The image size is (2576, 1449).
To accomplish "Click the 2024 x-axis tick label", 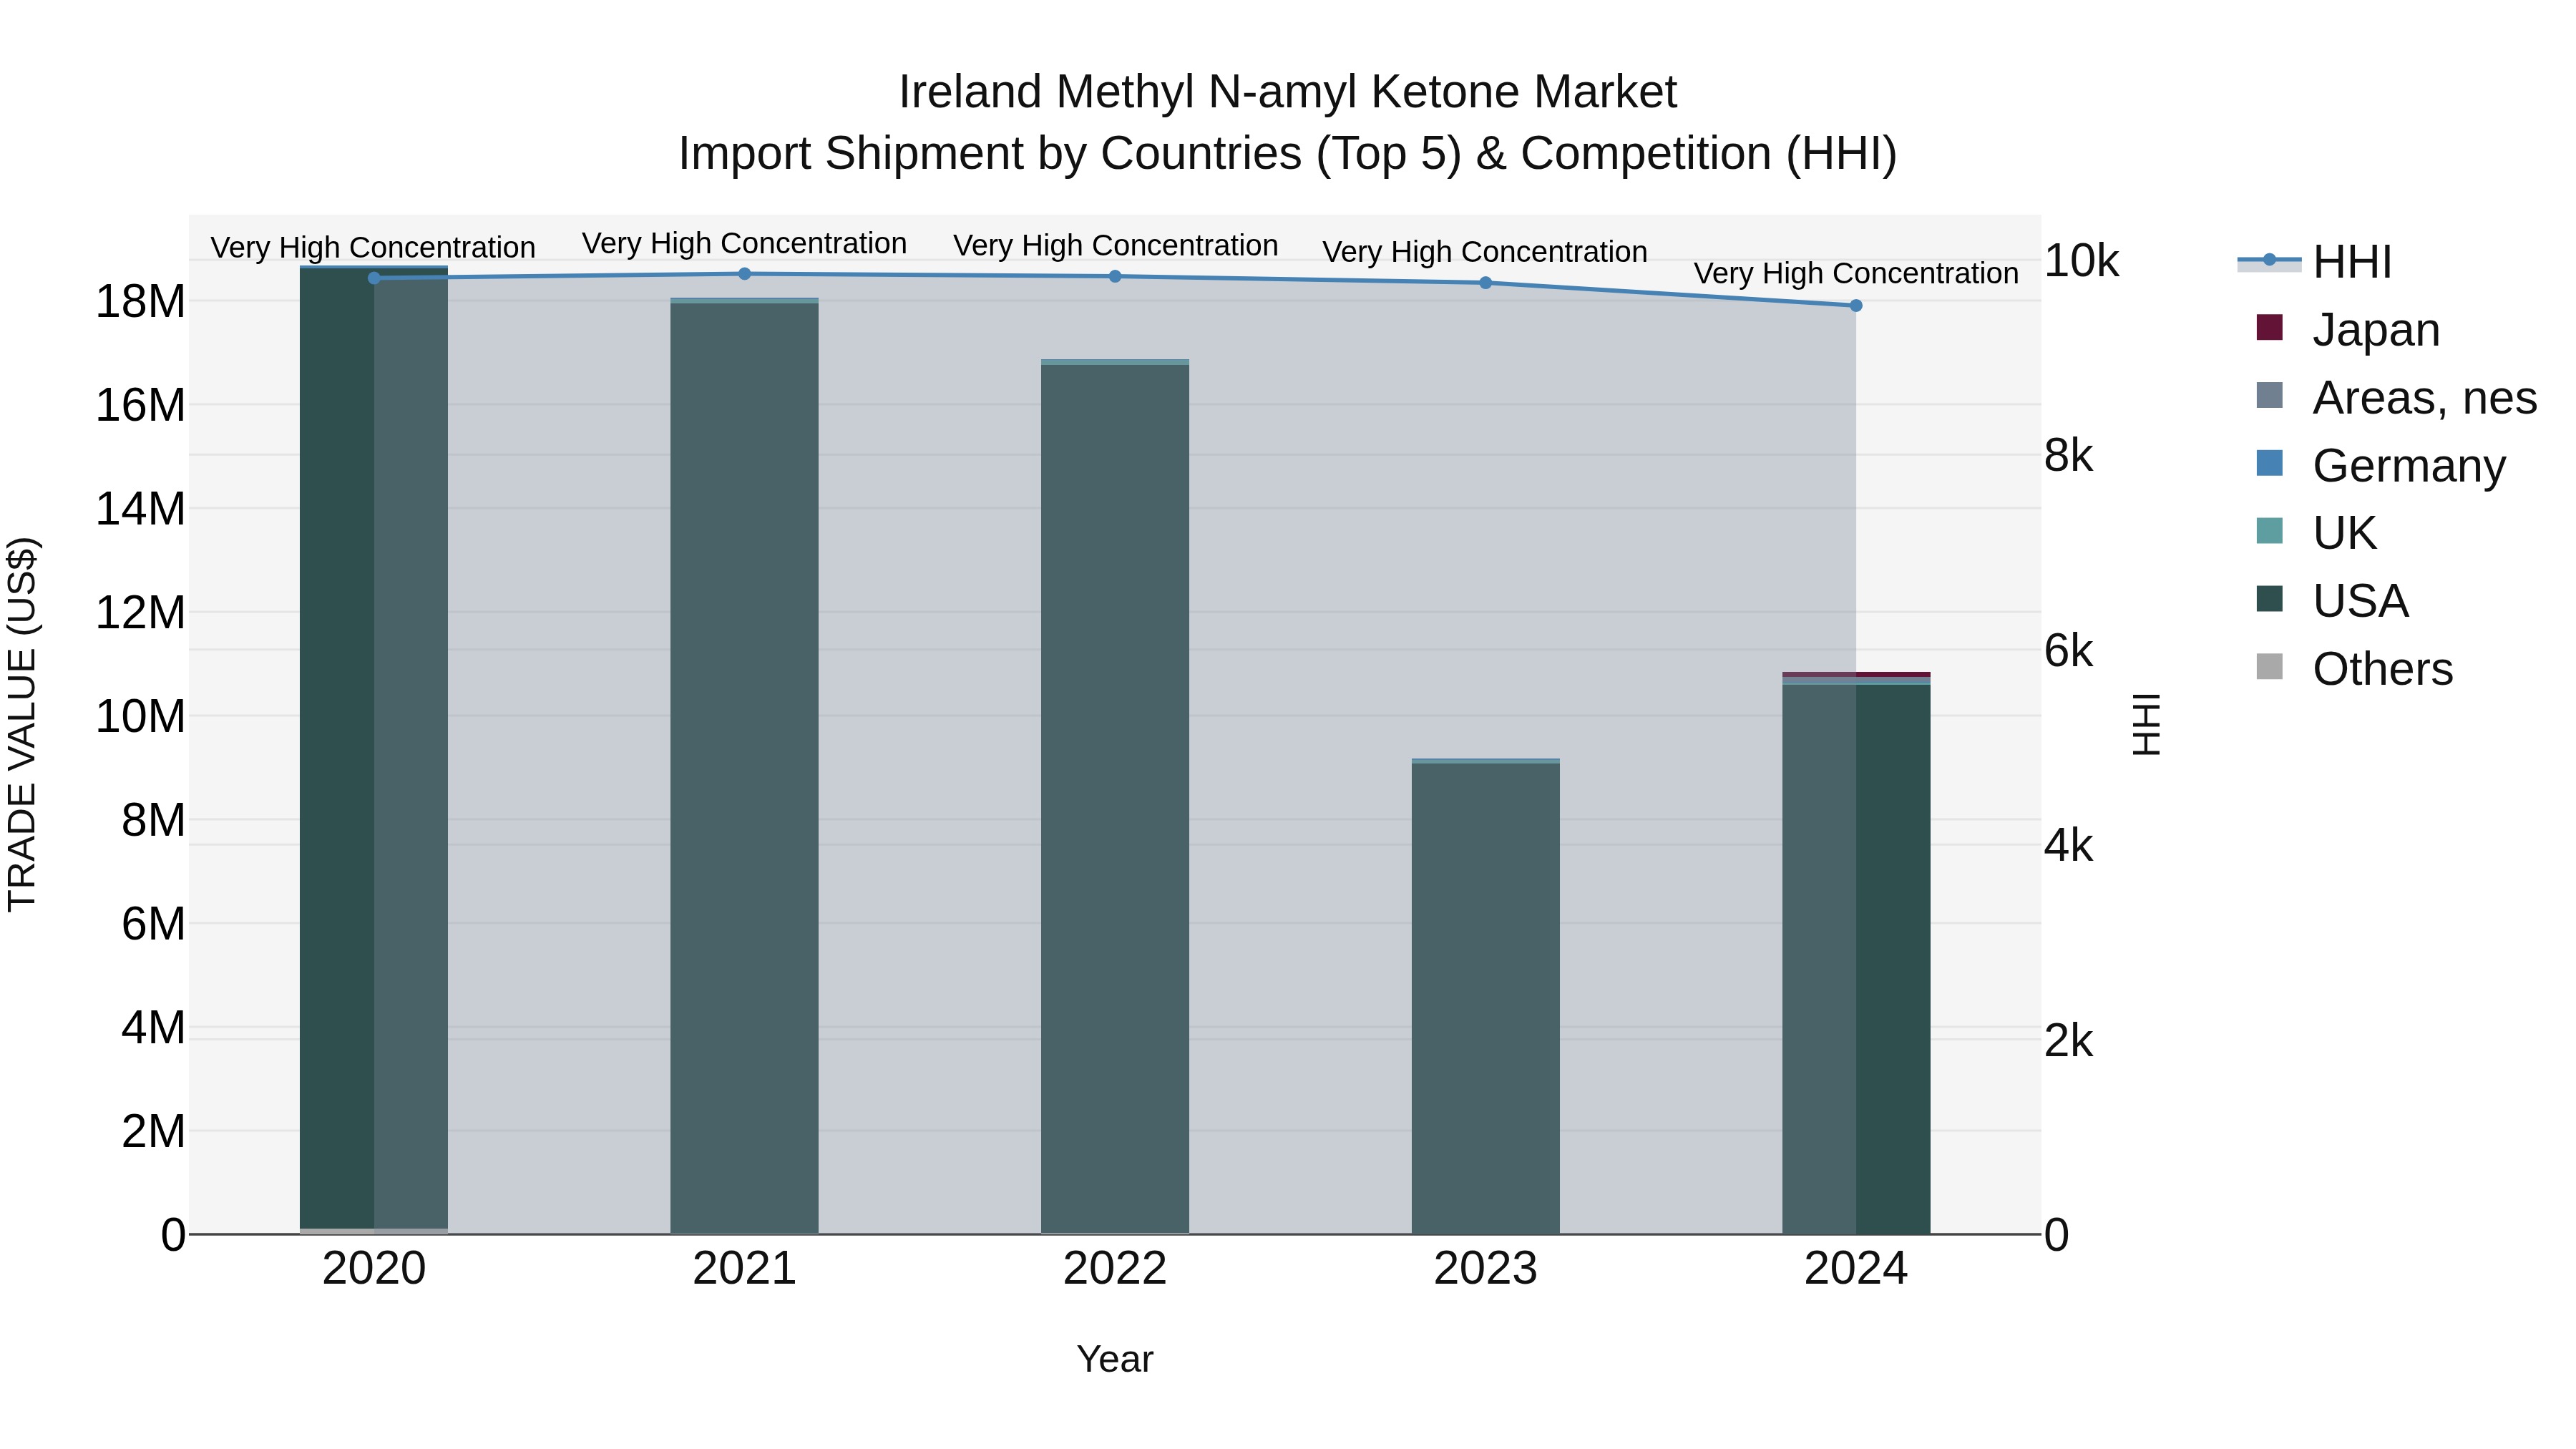I will 1856,1269.
